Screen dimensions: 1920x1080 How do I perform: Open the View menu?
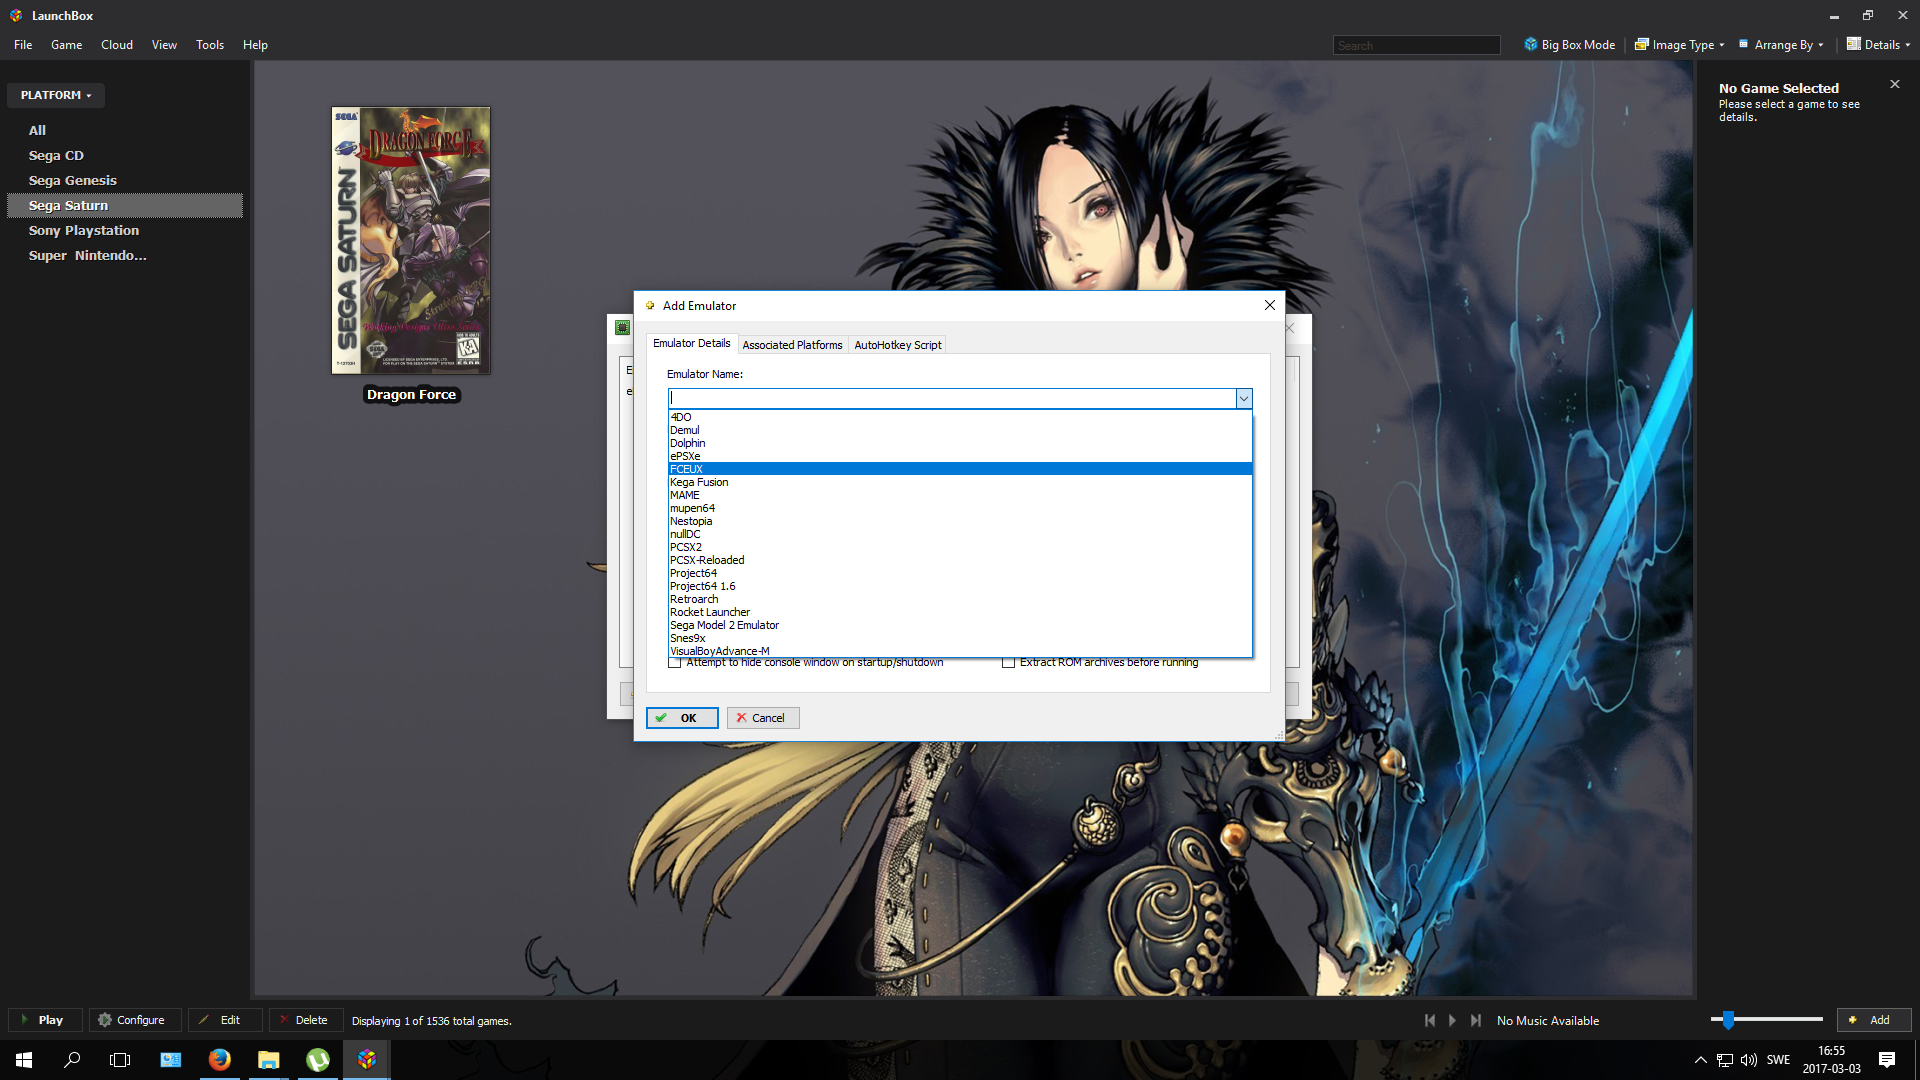(x=164, y=45)
